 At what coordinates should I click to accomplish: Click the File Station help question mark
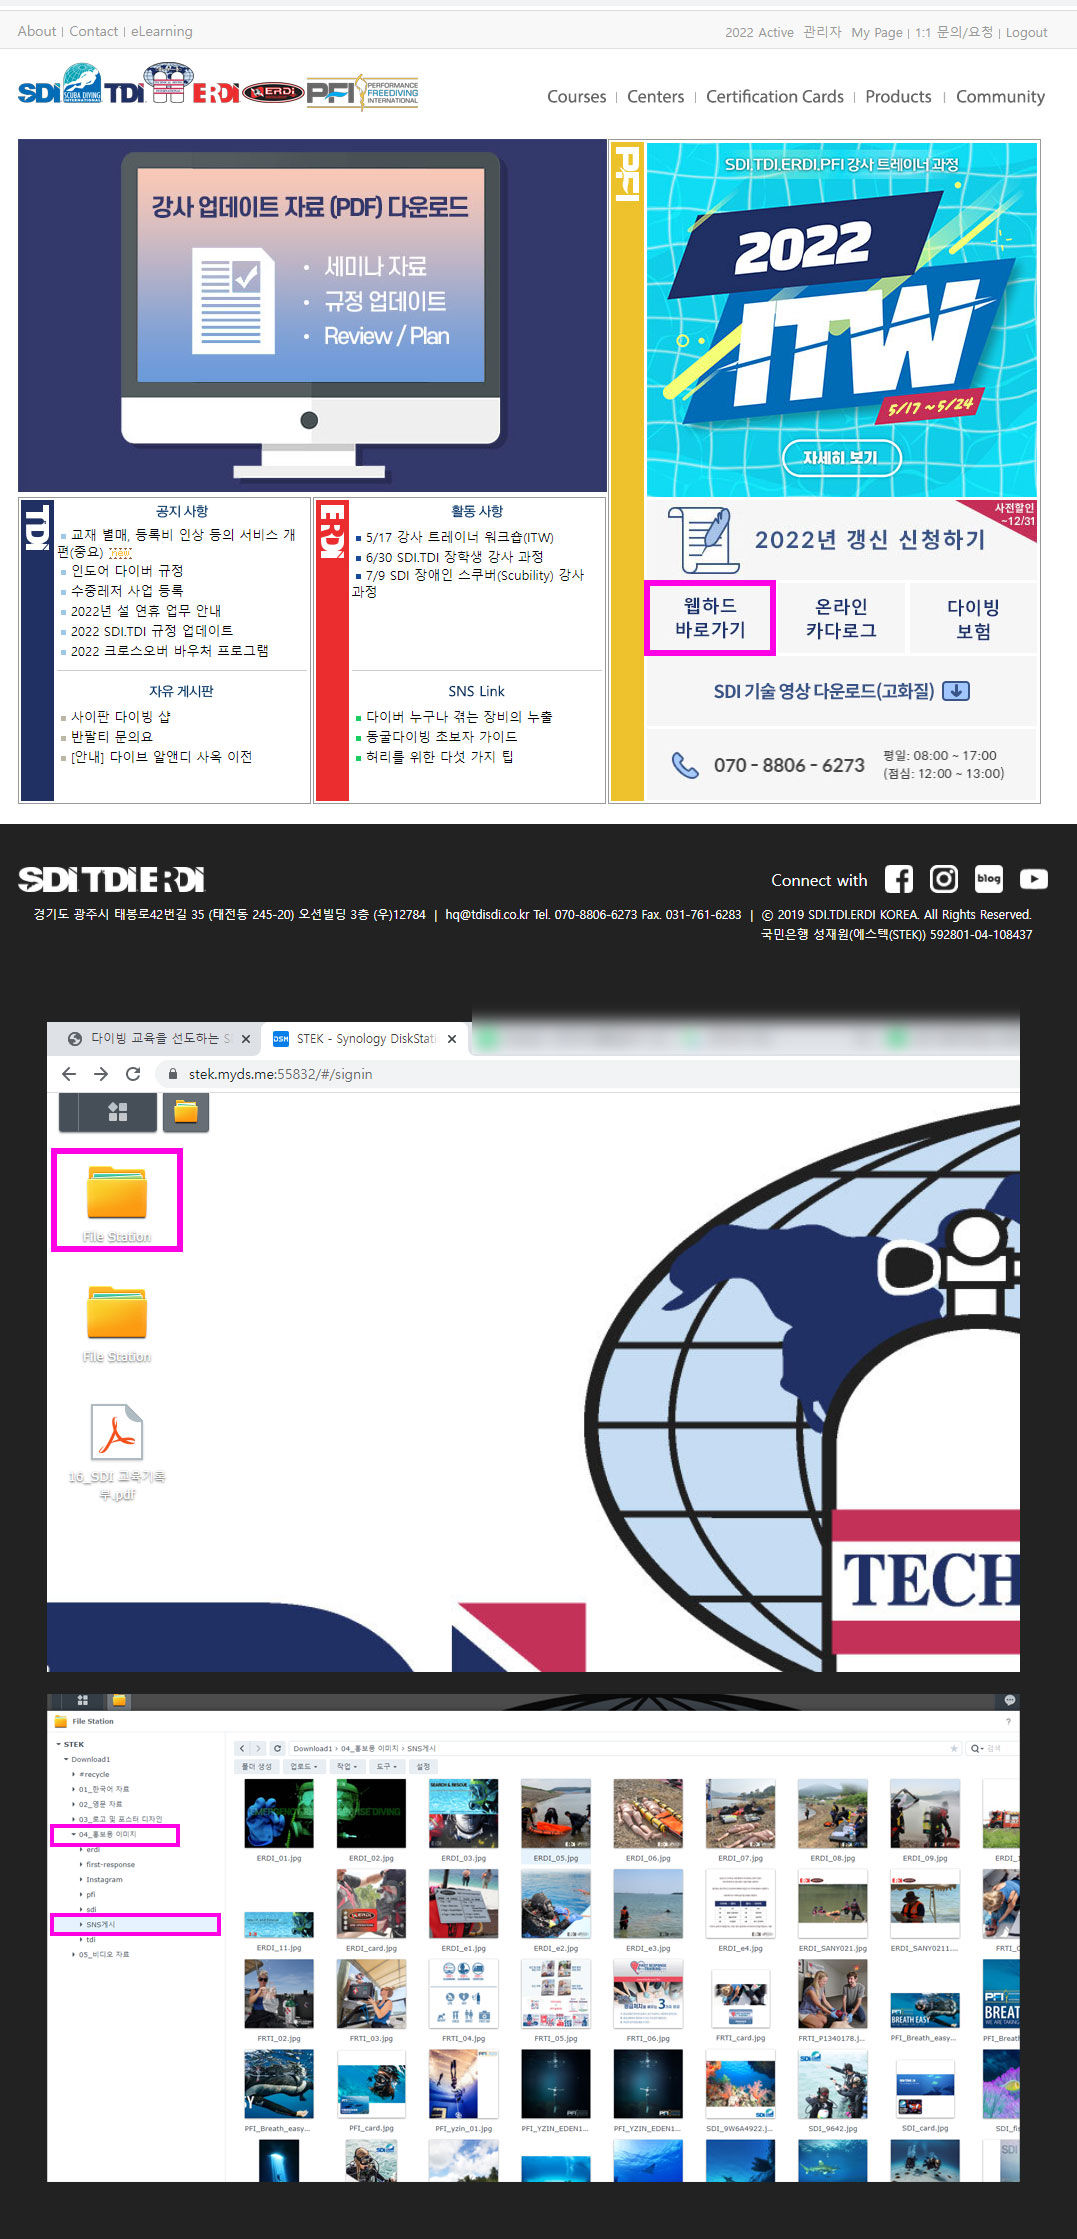[x=1008, y=1721]
